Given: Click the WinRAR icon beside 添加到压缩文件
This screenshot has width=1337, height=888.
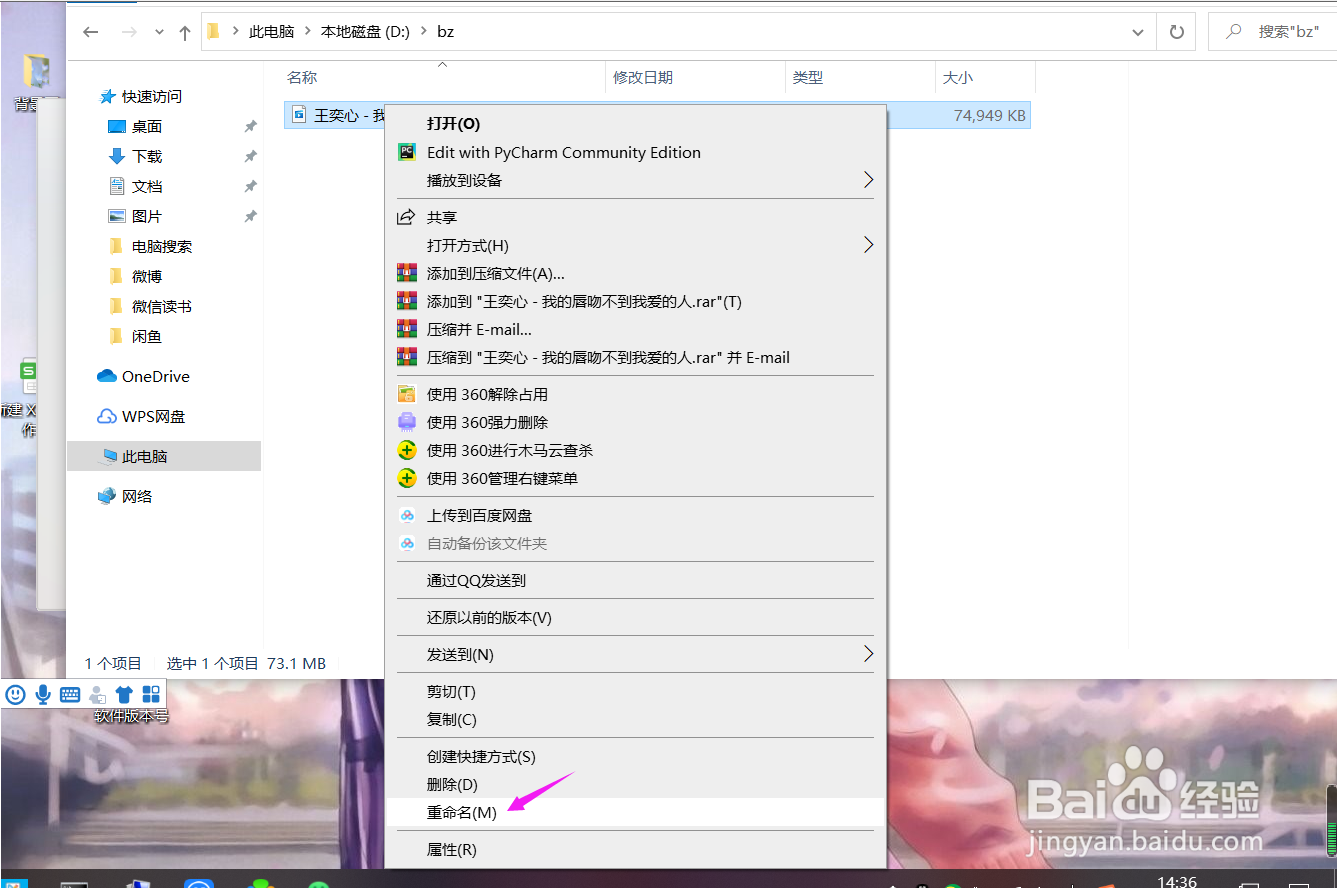Looking at the screenshot, I should [406, 273].
